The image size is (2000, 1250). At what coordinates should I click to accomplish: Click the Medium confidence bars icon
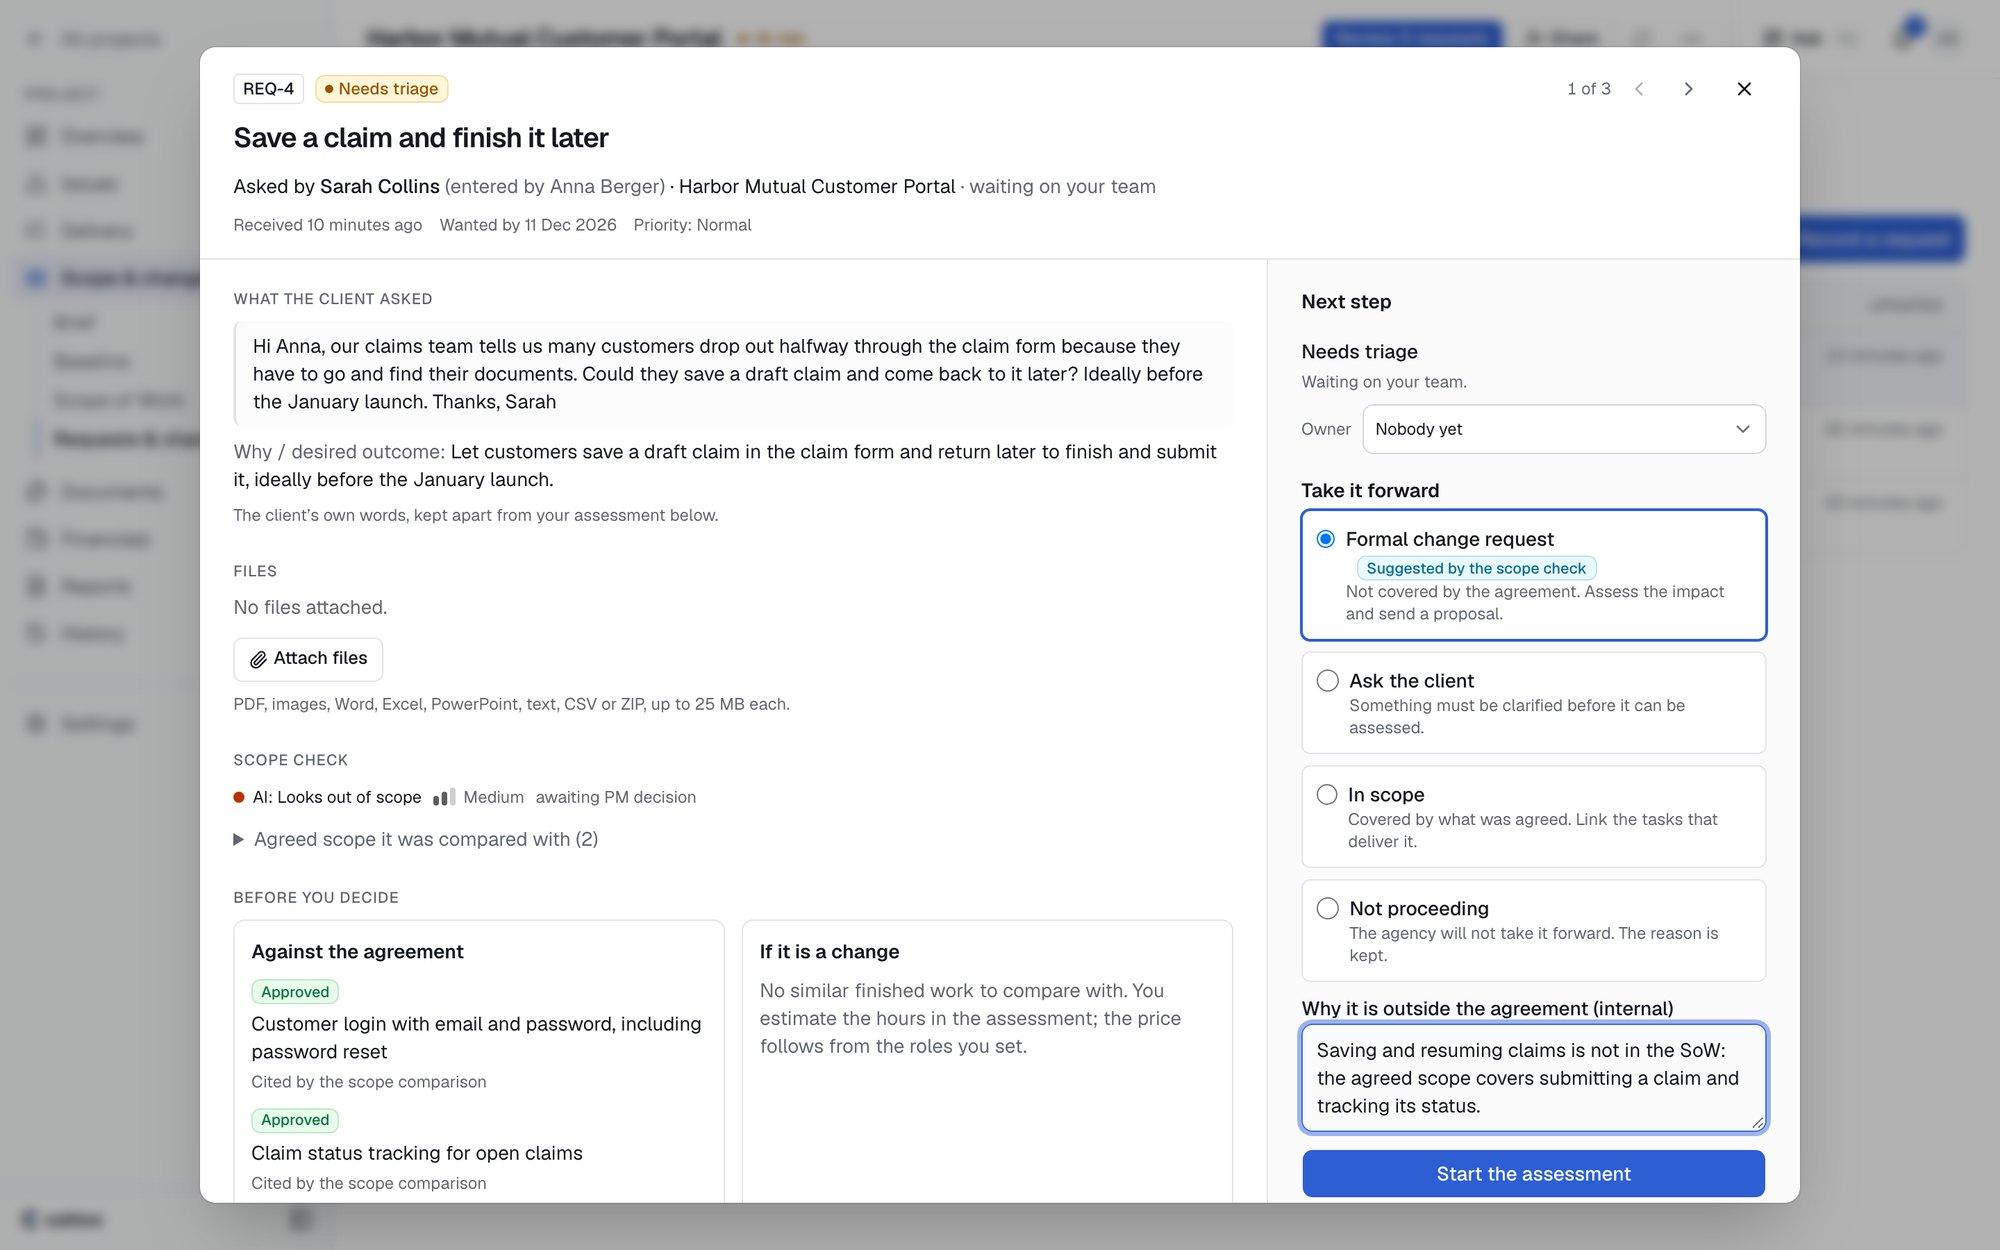[444, 797]
